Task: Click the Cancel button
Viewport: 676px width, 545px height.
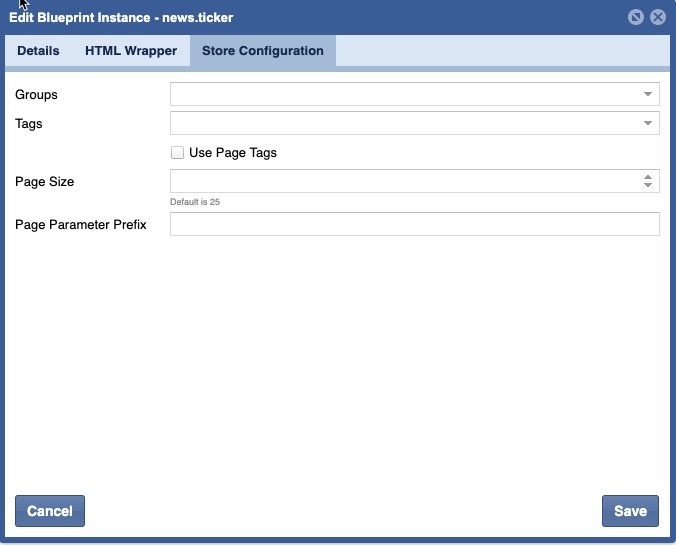Action: coord(50,511)
